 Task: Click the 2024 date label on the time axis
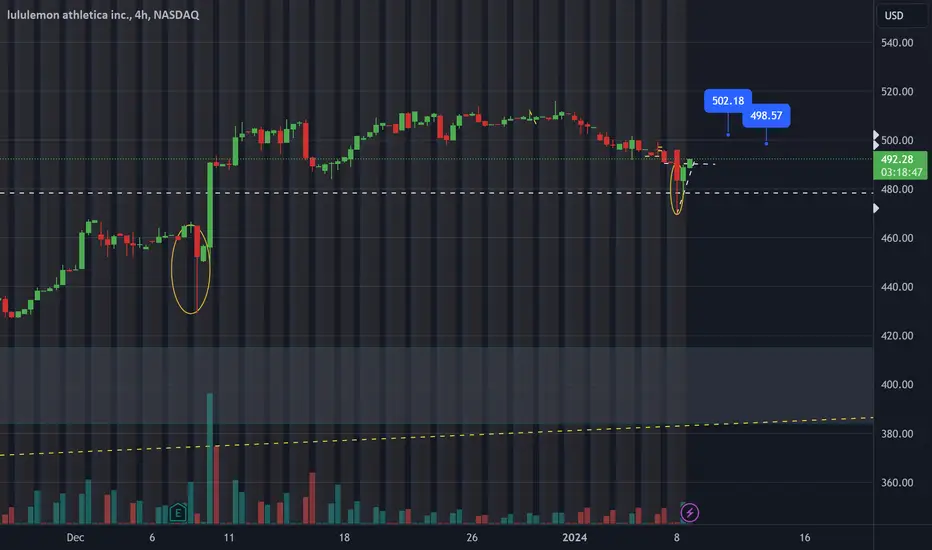[x=574, y=538]
